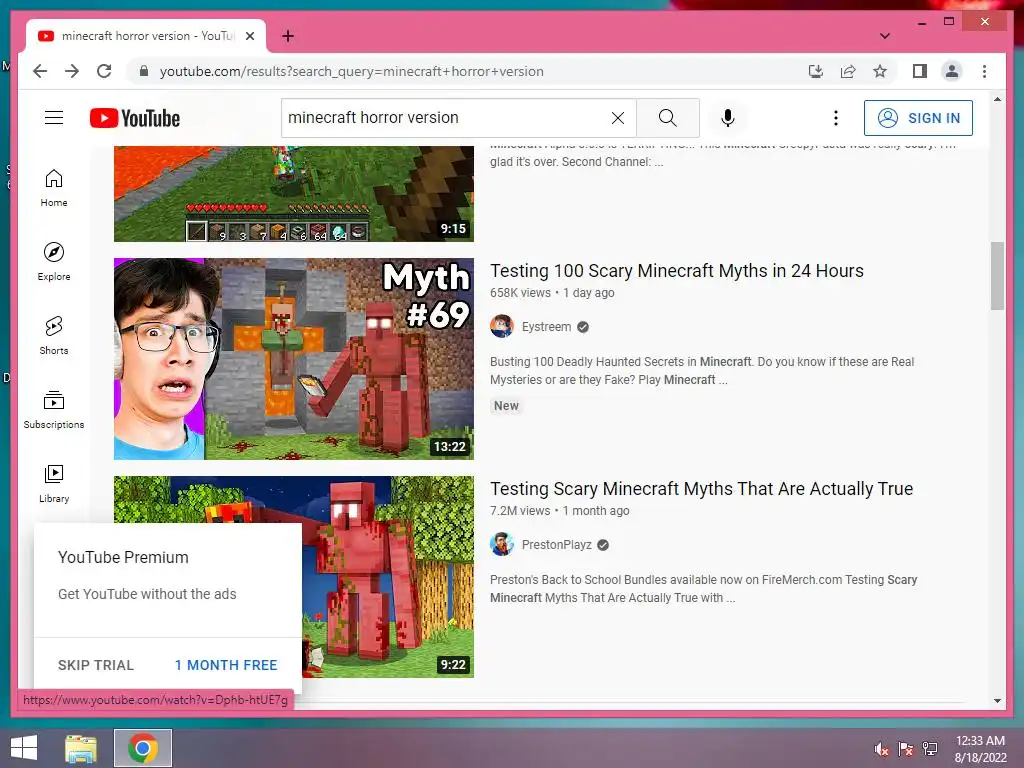Expand the tab search dropdown arrow

coord(885,36)
